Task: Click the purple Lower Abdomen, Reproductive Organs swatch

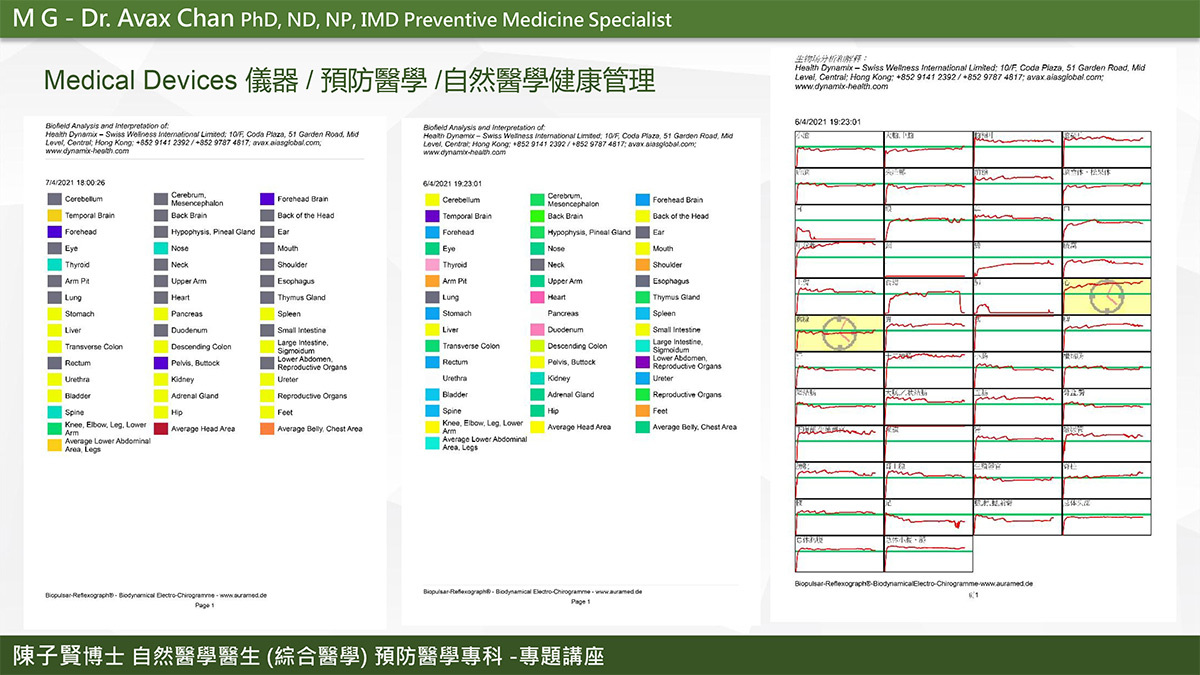Action: click(642, 363)
